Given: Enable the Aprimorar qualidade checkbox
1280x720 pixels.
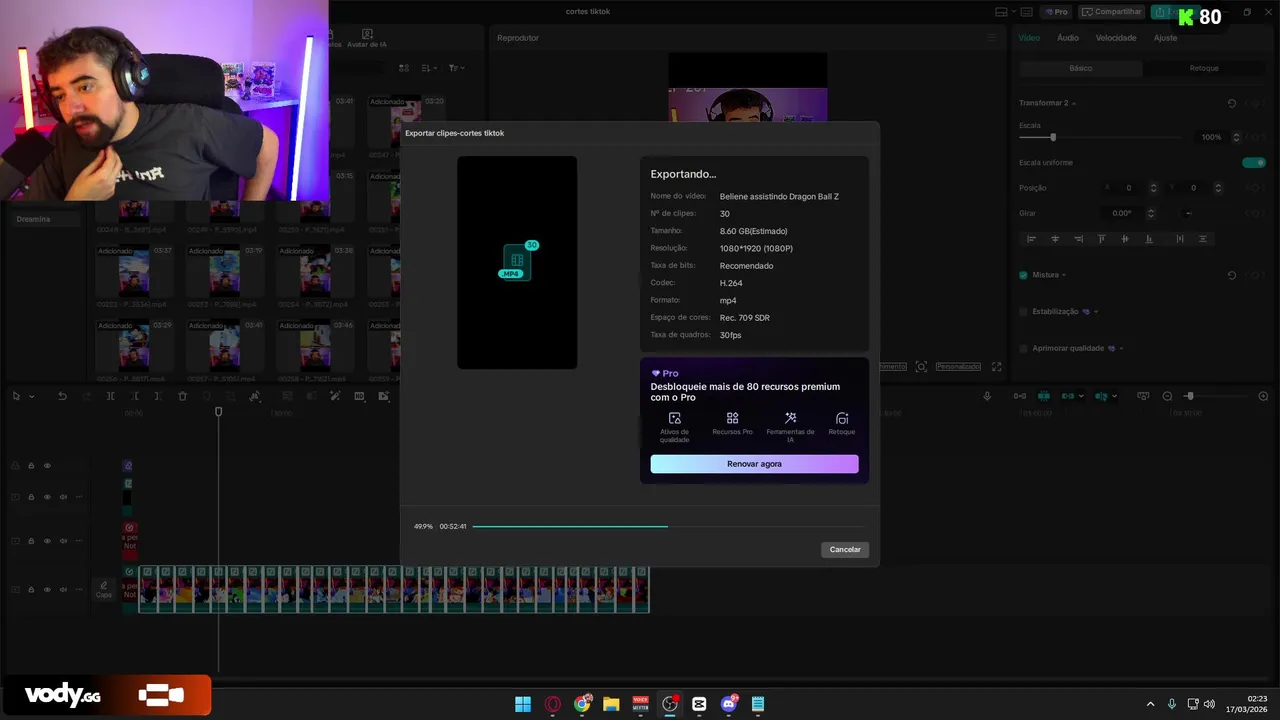Looking at the screenshot, I should (1023, 348).
